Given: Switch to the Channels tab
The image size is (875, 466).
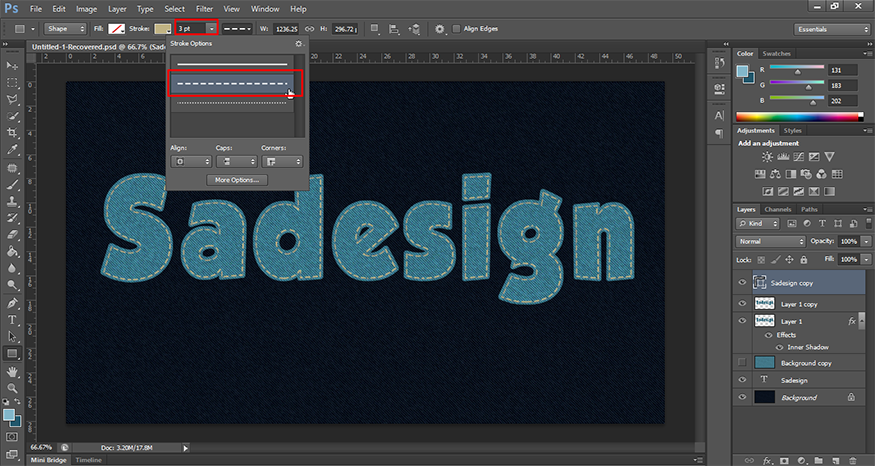Looking at the screenshot, I should pos(777,209).
